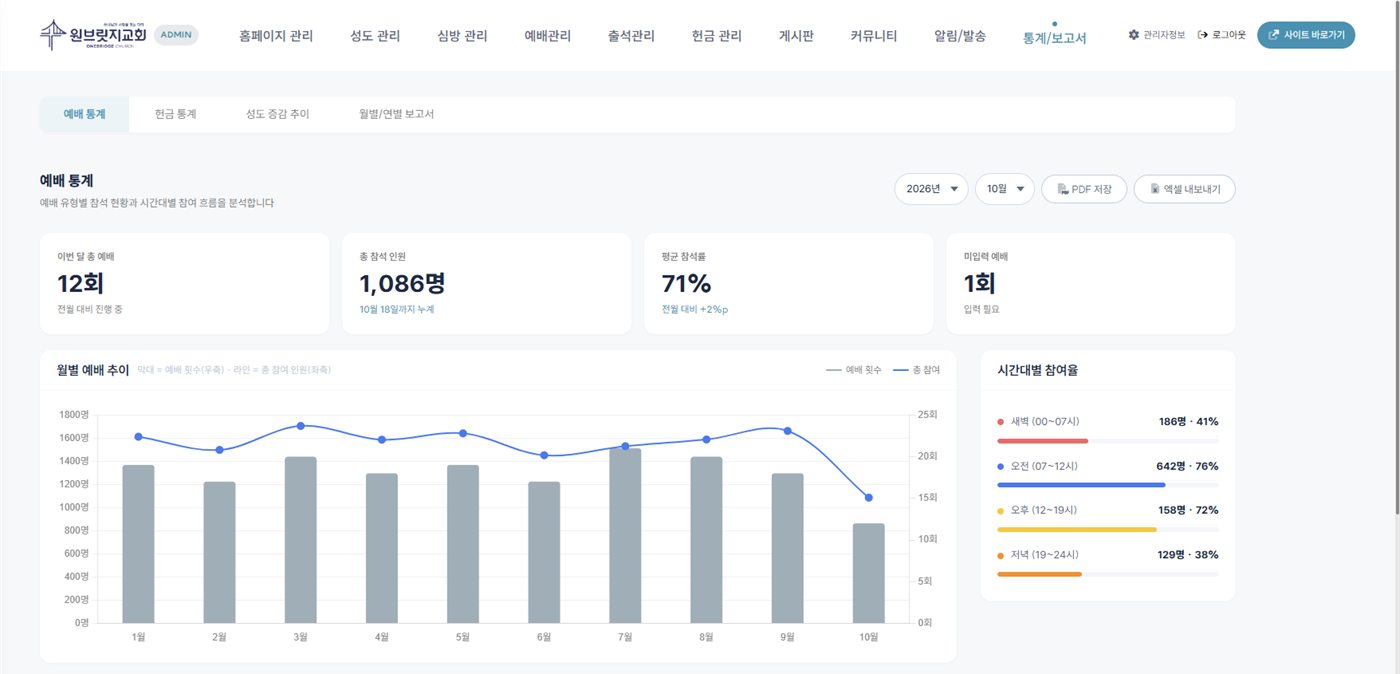Click the '186명 · 41%' value

pyautogui.click(x=1188, y=422)
